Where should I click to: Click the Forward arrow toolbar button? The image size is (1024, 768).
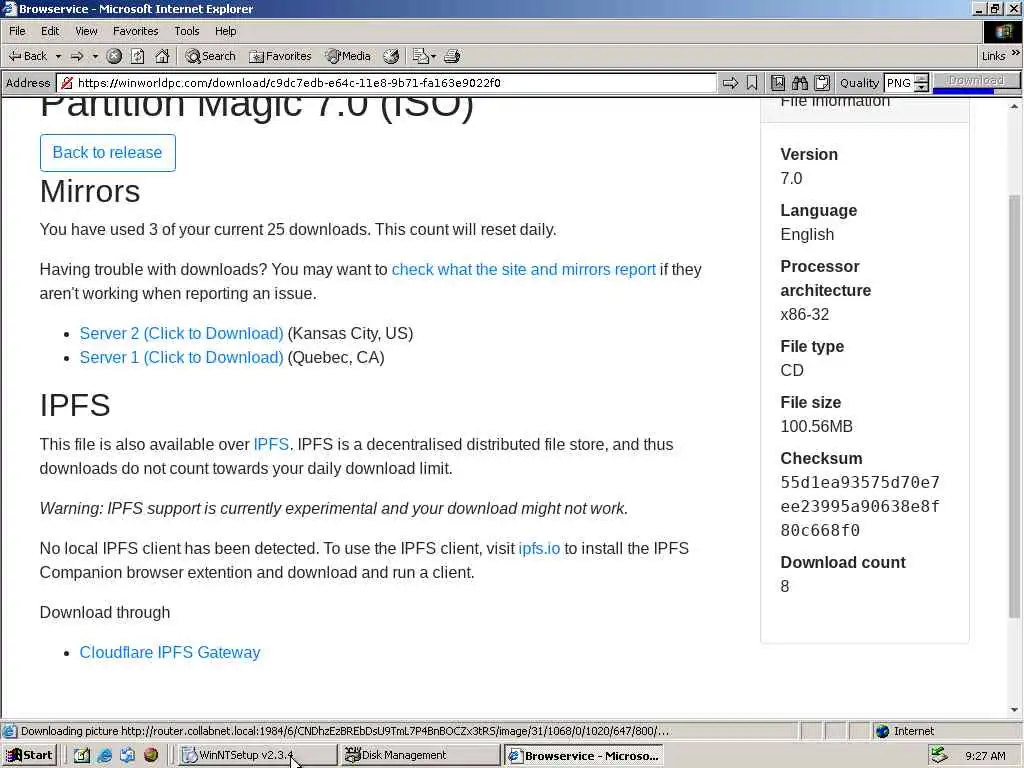77,56
